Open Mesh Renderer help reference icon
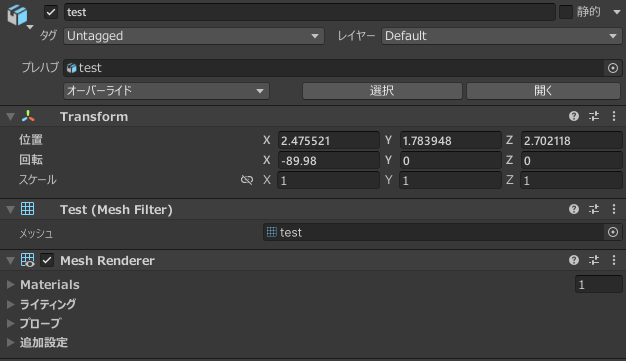The height and width of the screenshot is (361, 626). click(x=574, y=260)
